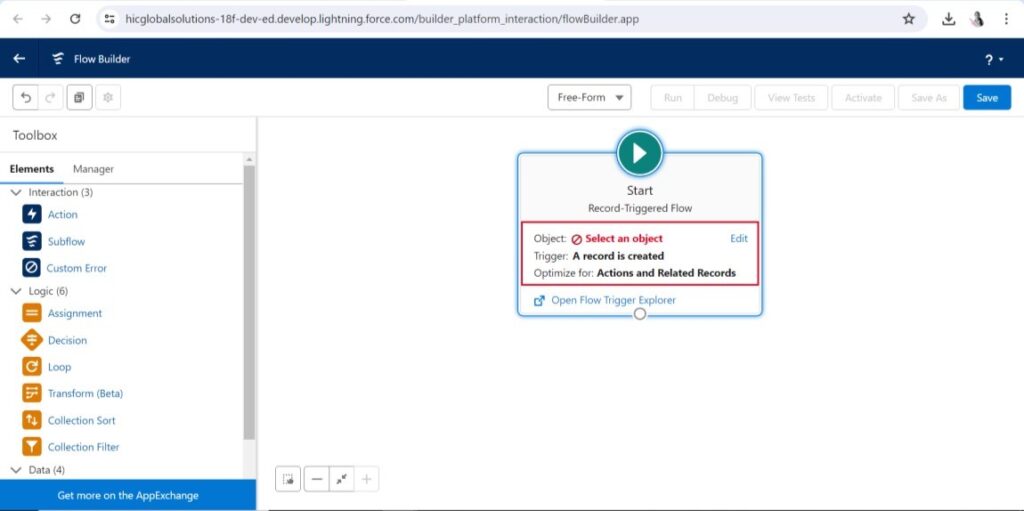Click the Collection Sort element icon
Image resolution: width=1024 pixels, height=511 pixels.
point(31,420)
